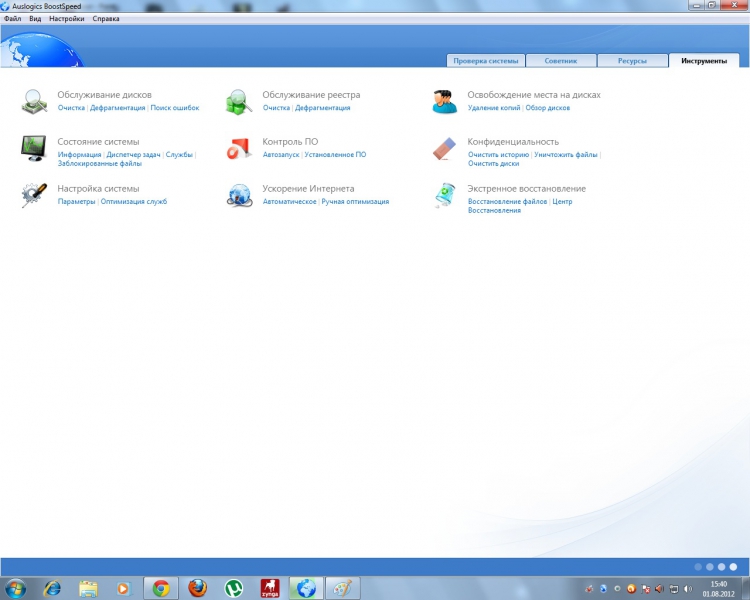Screen dimensions: 750x600
Task: Click the Windows Start button
Action: 17,588
